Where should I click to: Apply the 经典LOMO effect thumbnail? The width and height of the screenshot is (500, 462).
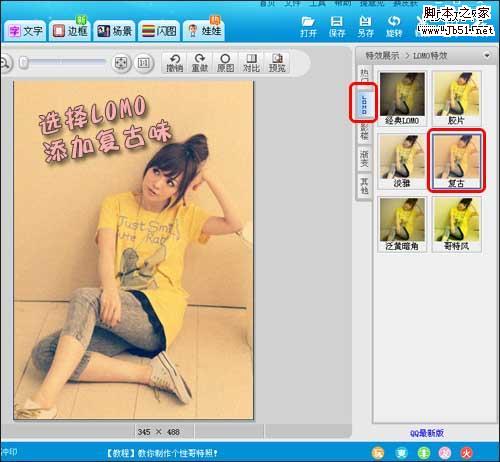click(x=402, y=99)
